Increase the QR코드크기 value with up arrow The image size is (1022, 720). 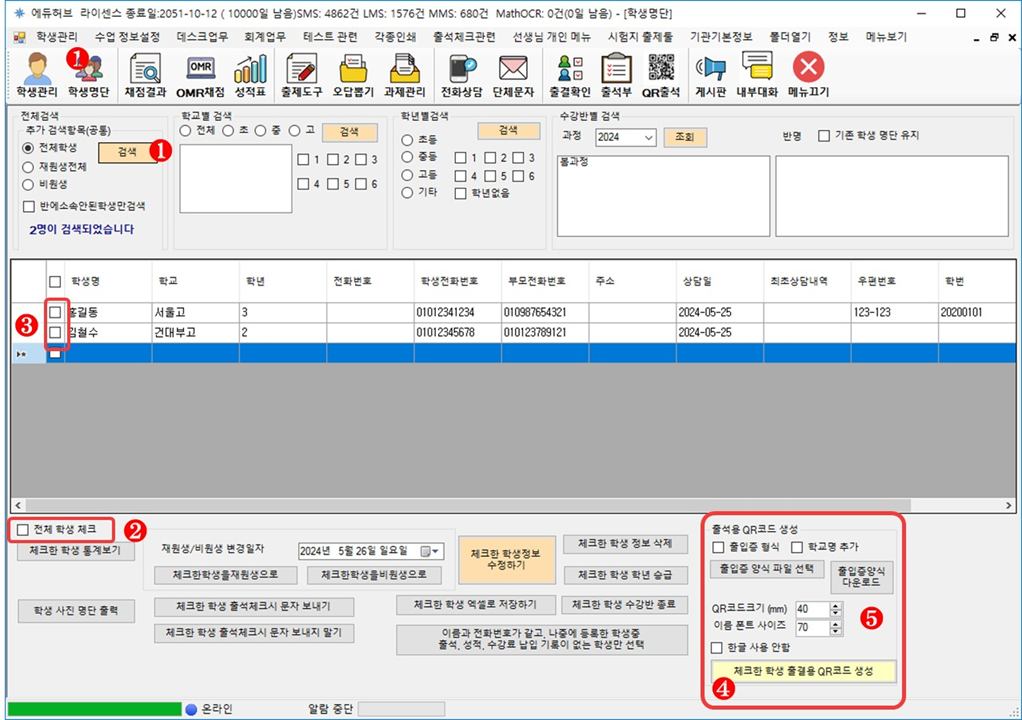tap(836, 605)
